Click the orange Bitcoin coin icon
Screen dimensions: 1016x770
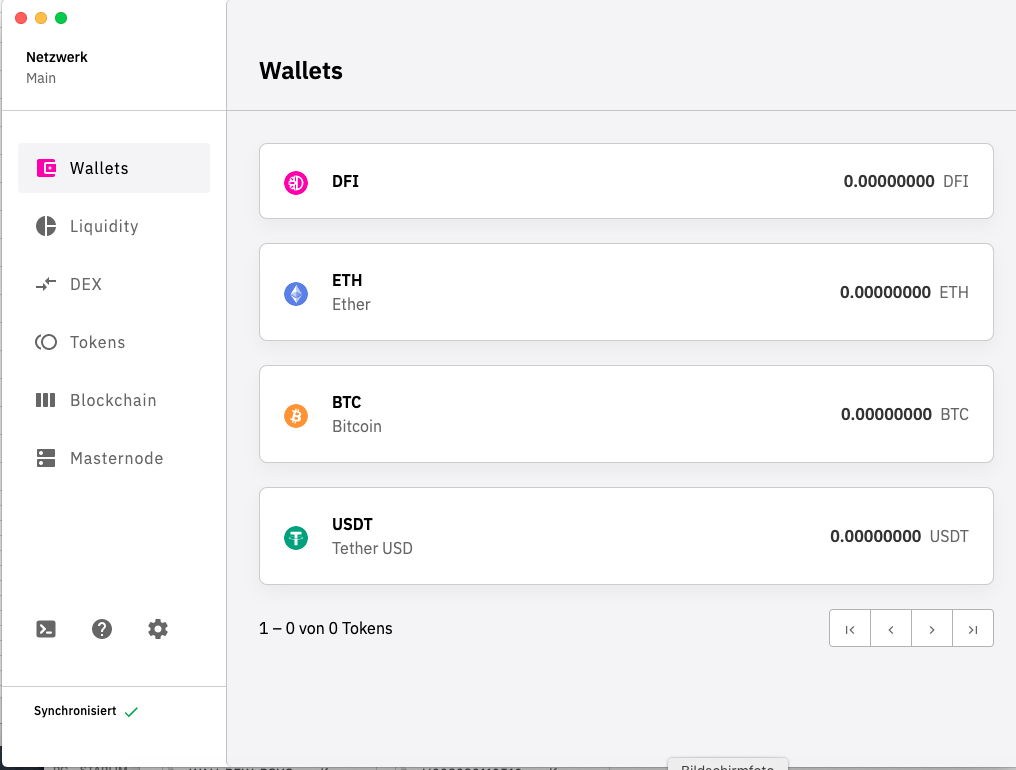(x=296, y=415)
